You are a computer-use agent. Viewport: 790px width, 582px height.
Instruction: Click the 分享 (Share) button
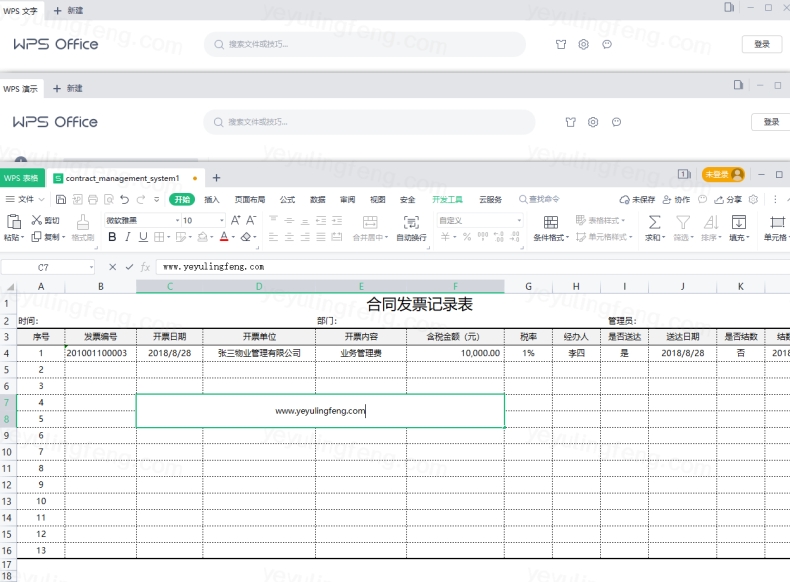coord(728,200)
